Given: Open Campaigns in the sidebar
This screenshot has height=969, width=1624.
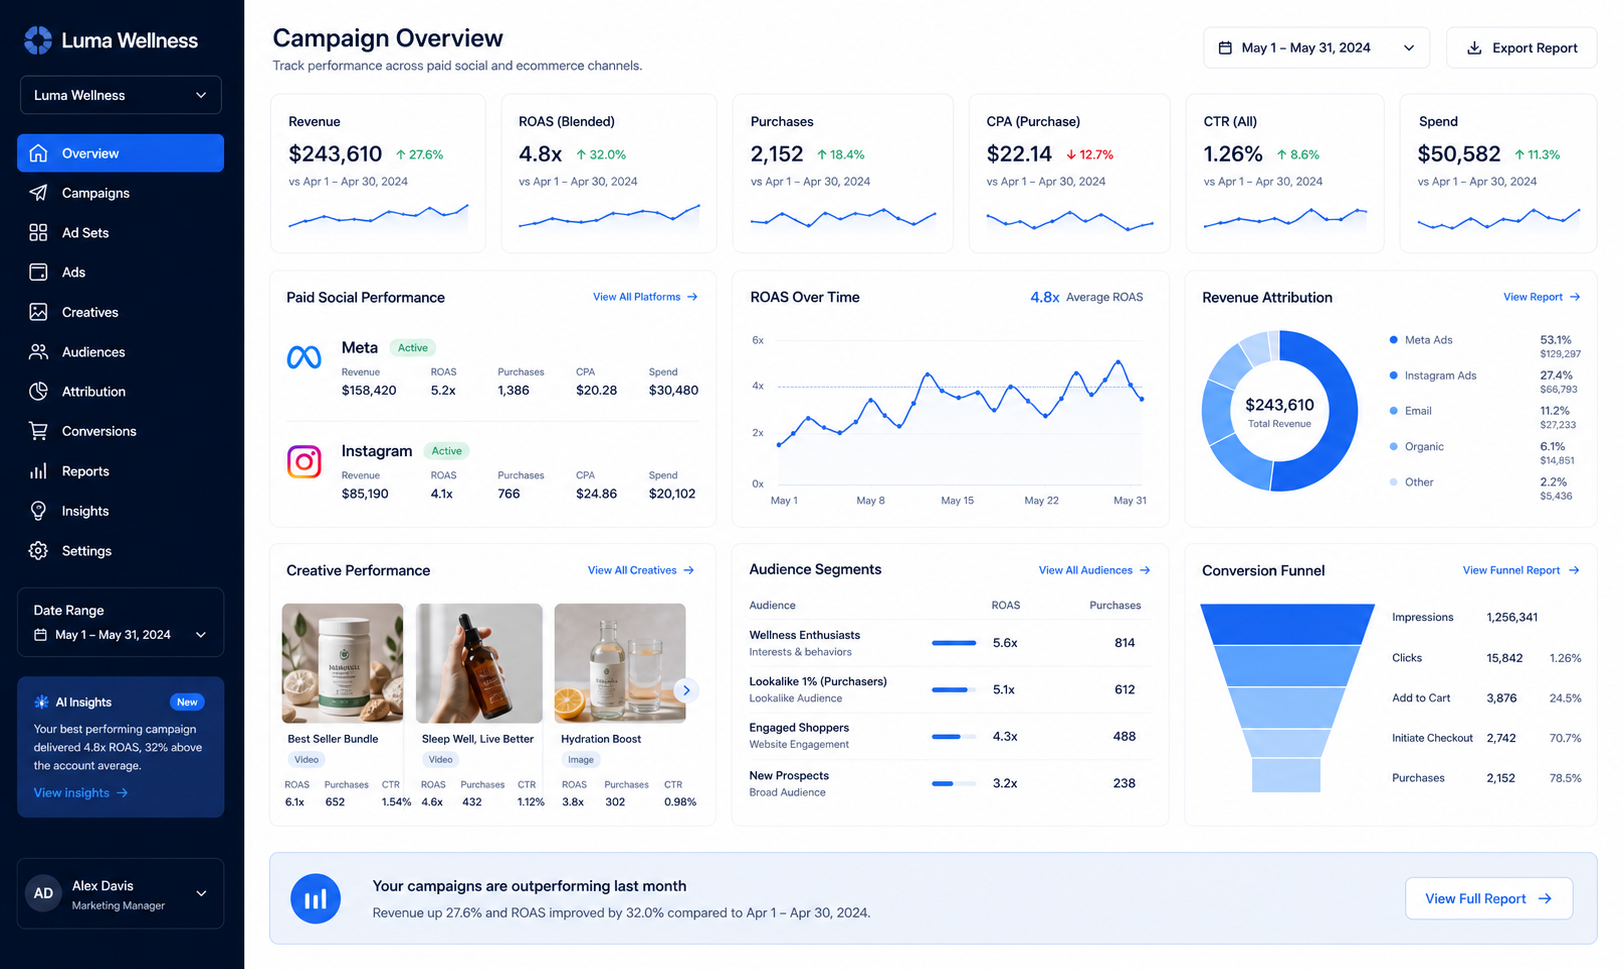Looking at the screenshot, I should (120, 193).
